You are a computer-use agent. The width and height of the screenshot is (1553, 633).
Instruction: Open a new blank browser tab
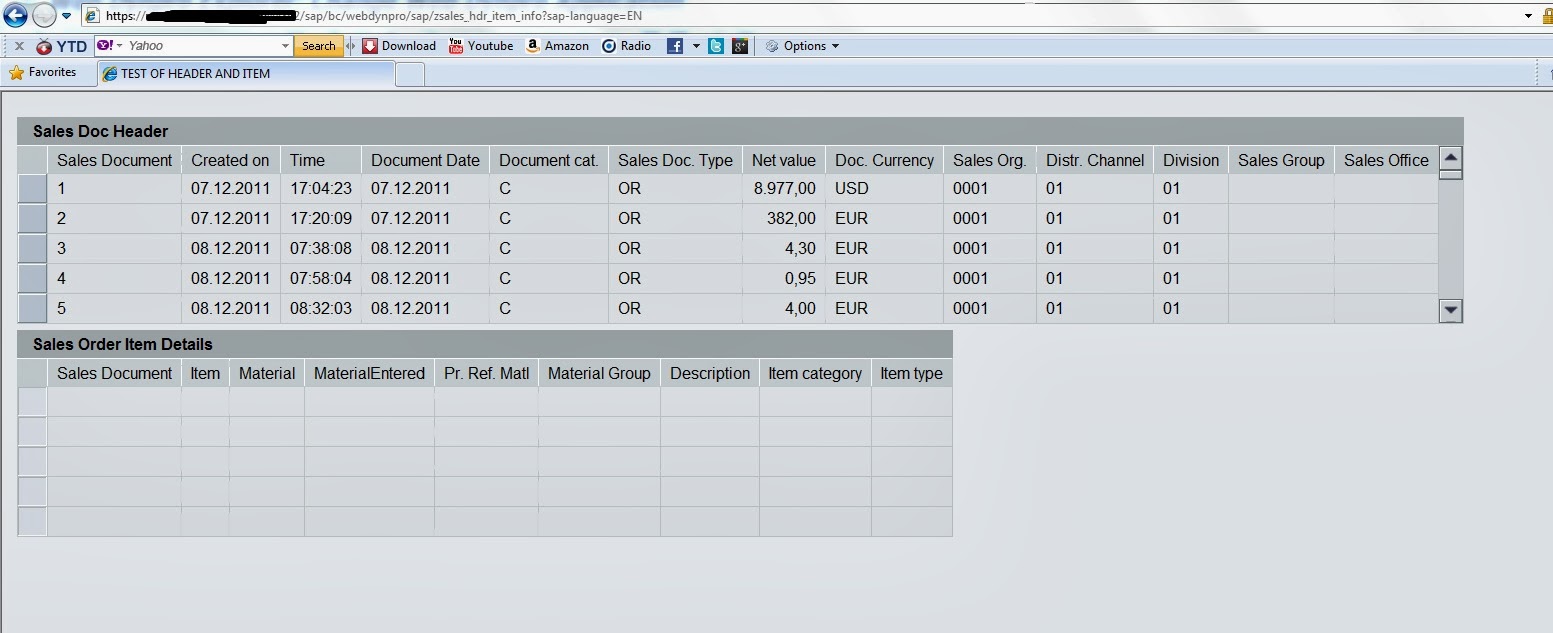pos(410,74)
